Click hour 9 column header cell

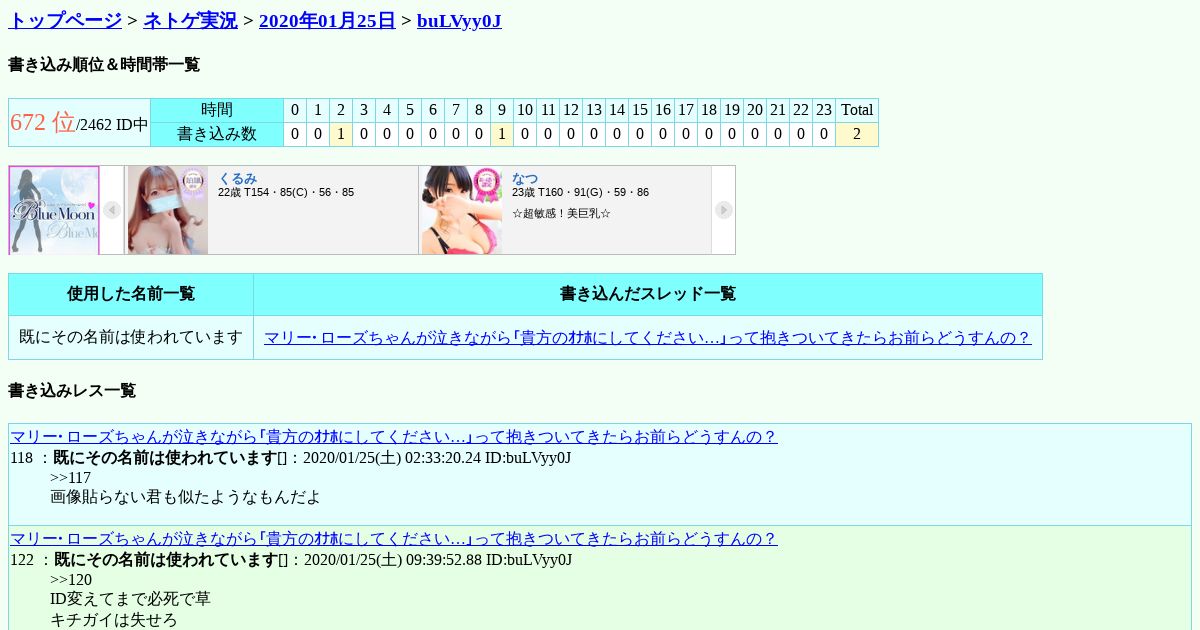(x=502, y=110)
